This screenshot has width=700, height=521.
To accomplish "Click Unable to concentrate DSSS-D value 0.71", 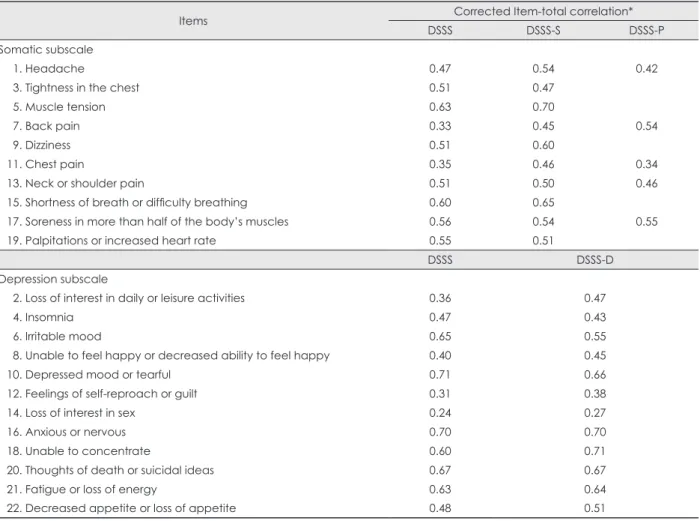I will point(594,451).
